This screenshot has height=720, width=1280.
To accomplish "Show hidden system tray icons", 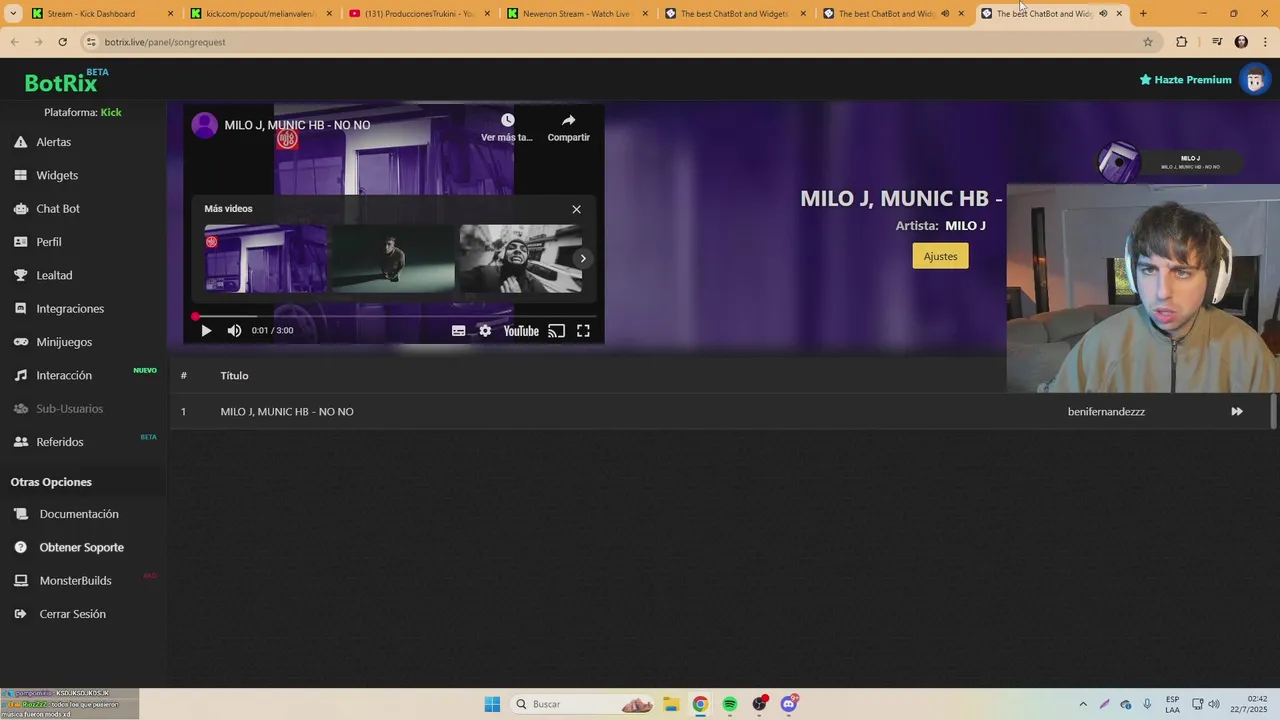I will (1082, 704).
